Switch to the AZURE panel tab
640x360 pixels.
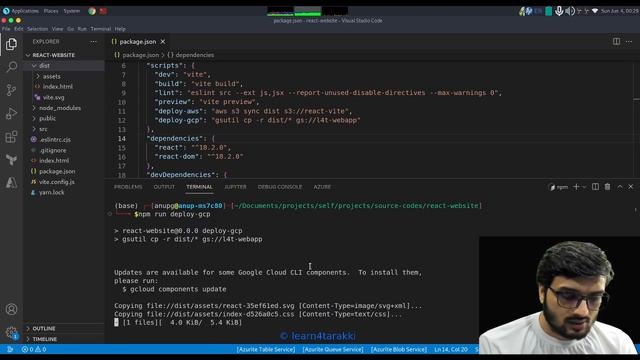point(322,187)
